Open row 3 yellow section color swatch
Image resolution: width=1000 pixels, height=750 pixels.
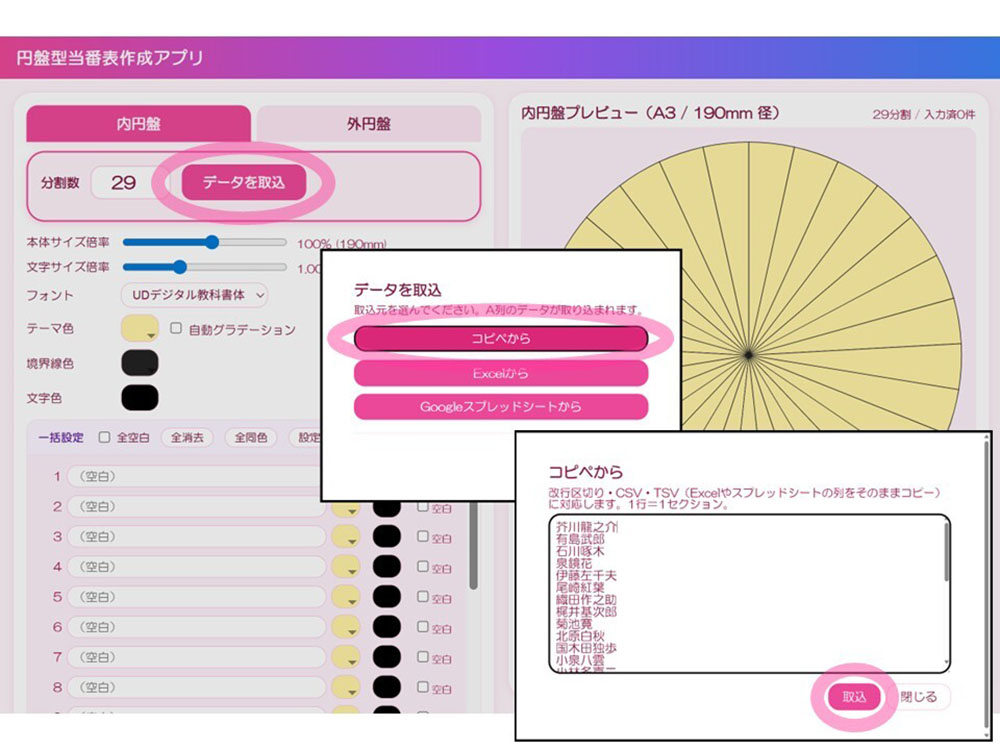point(345,536)
